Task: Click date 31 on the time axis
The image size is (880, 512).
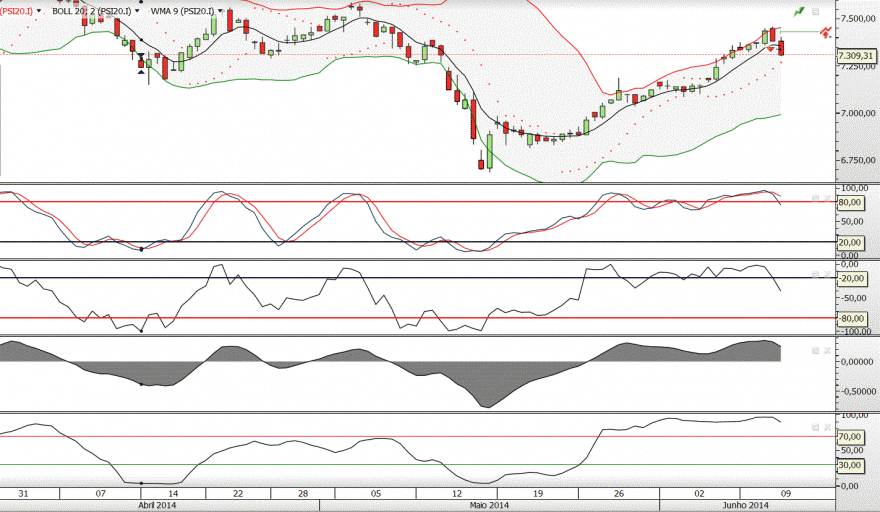Action: (x=23, y=493)
